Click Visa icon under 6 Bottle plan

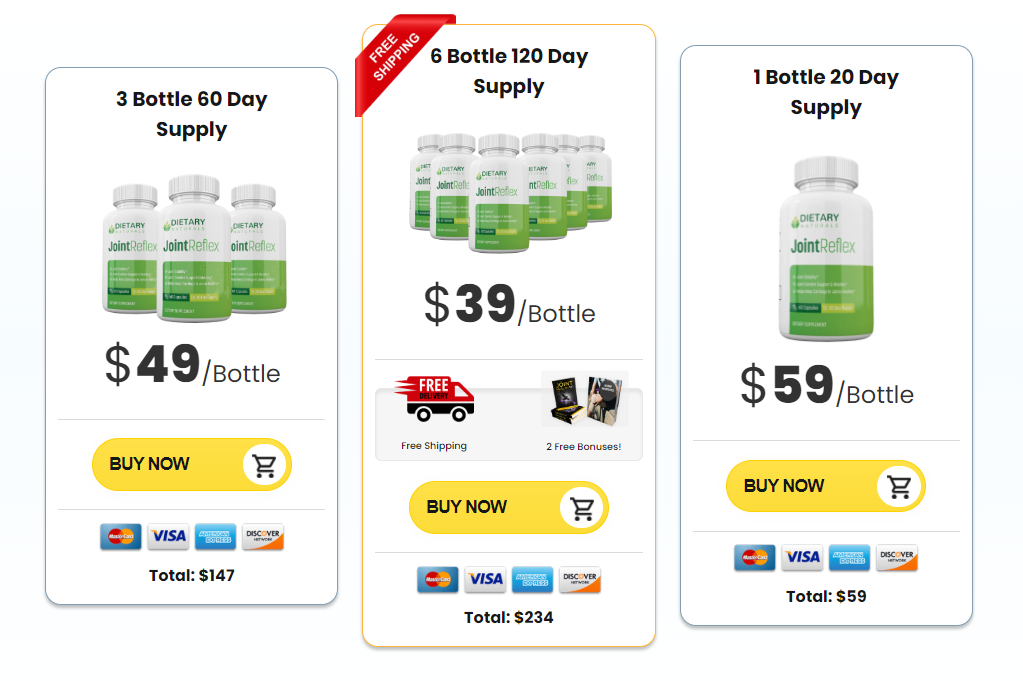pos(485,579)
